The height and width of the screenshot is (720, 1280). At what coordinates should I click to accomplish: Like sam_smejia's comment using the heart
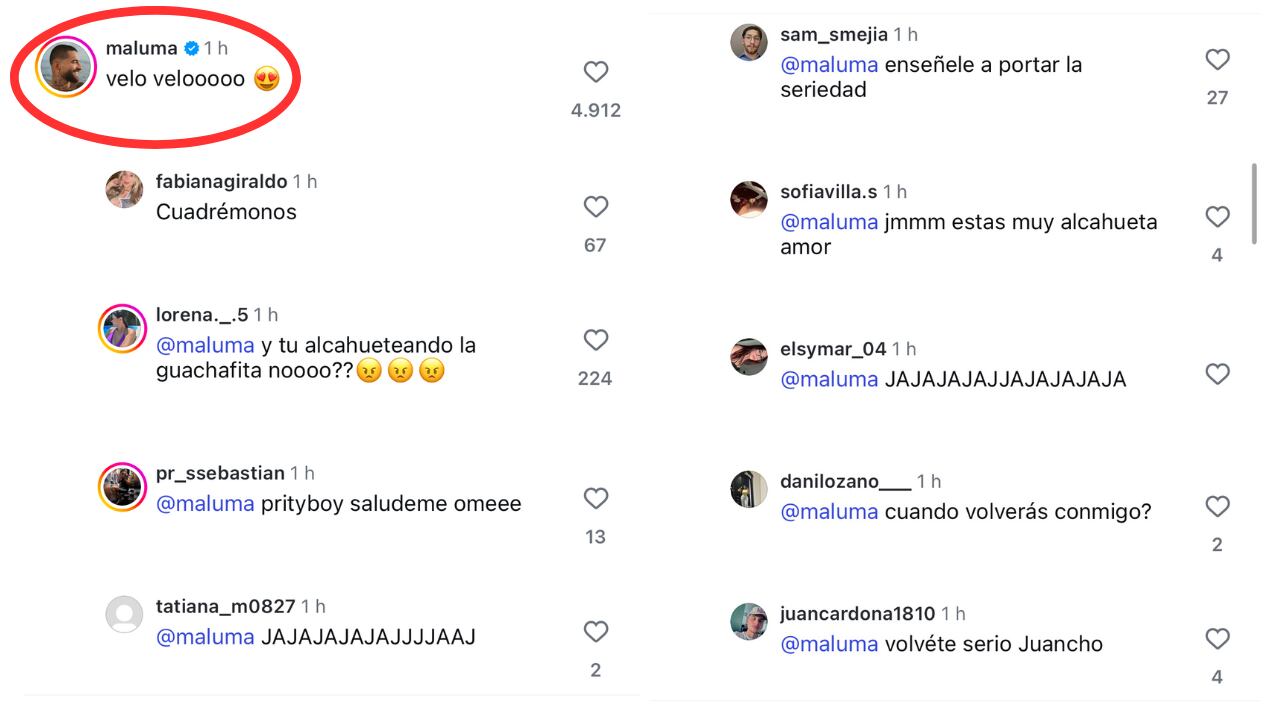click(1217, 59)
